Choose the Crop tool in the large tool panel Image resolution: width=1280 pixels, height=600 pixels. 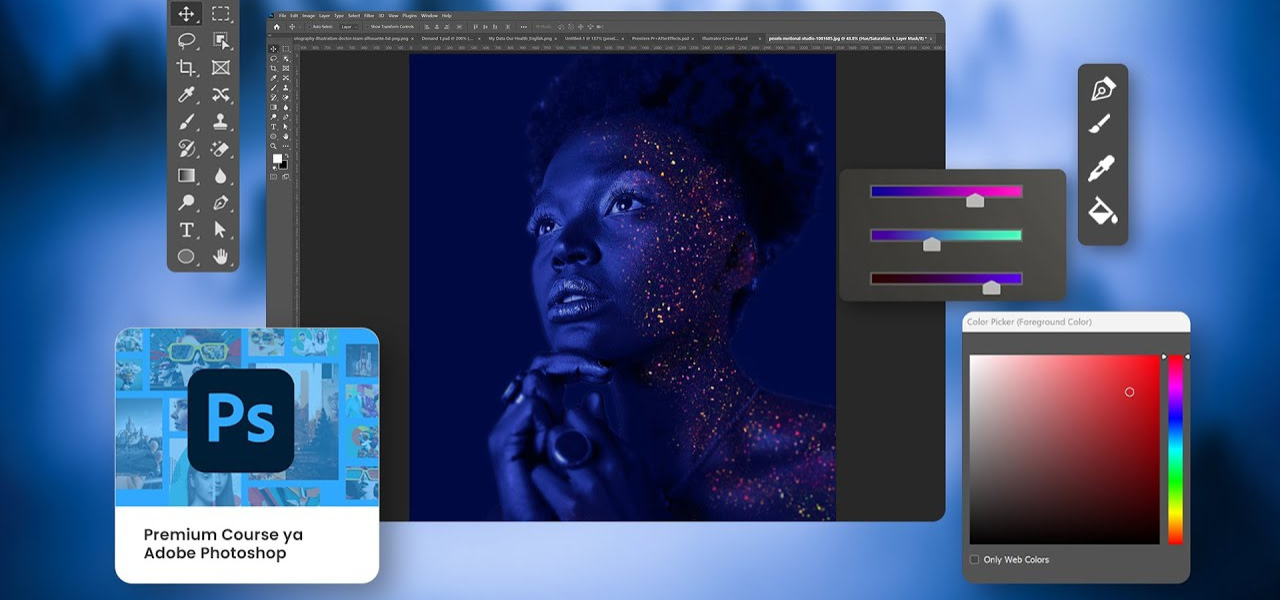(x=186, y=68)
